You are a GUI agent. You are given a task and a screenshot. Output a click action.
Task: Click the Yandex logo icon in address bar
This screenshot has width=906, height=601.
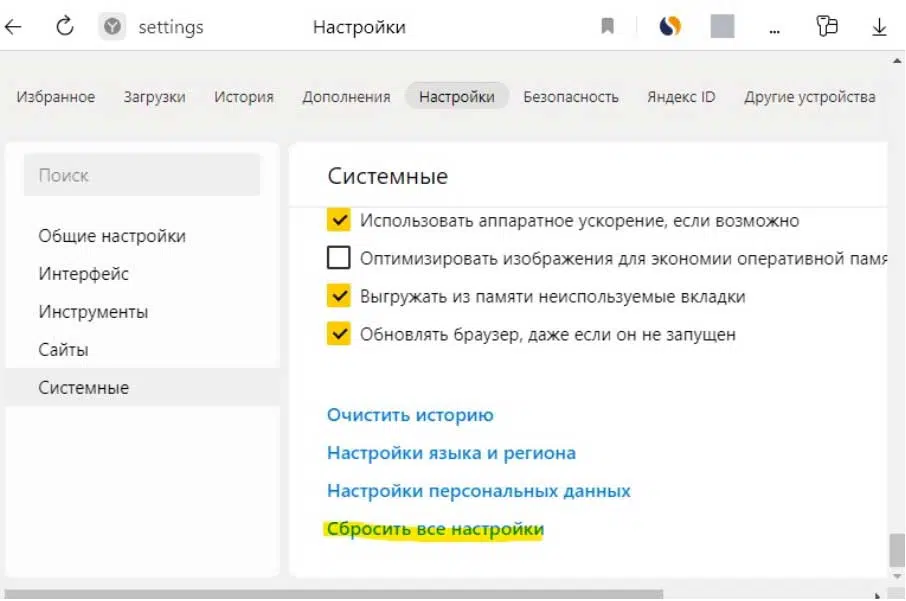click(x=112, y=27)
